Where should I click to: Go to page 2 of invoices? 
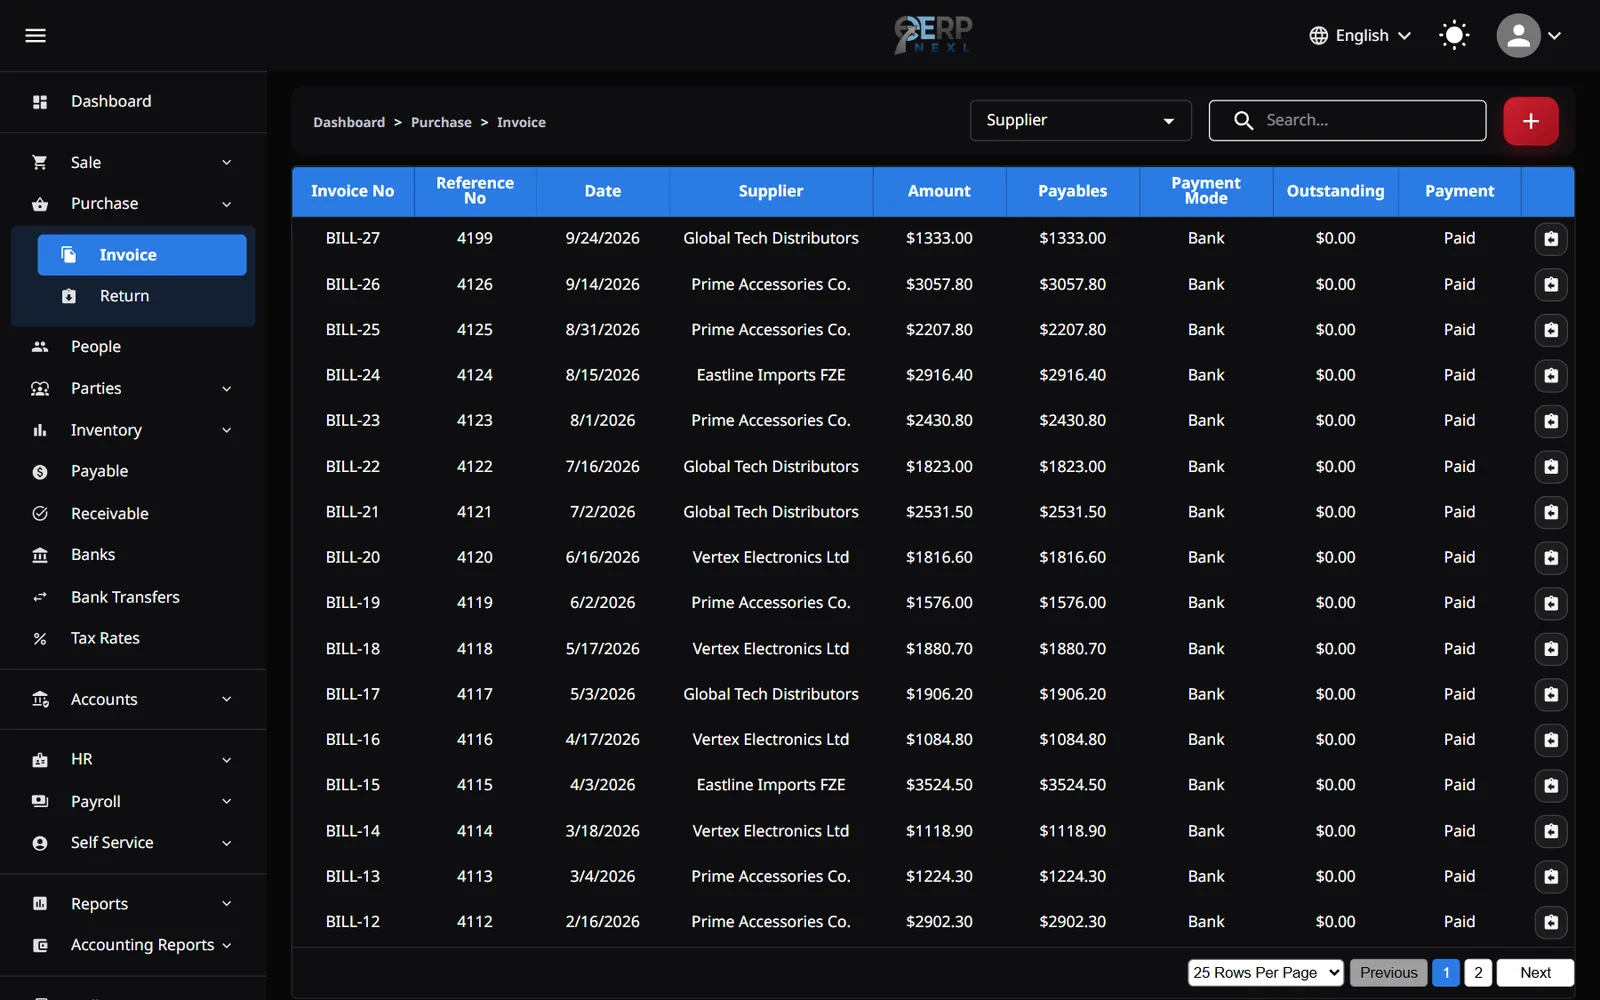[x=1478, y=973]
